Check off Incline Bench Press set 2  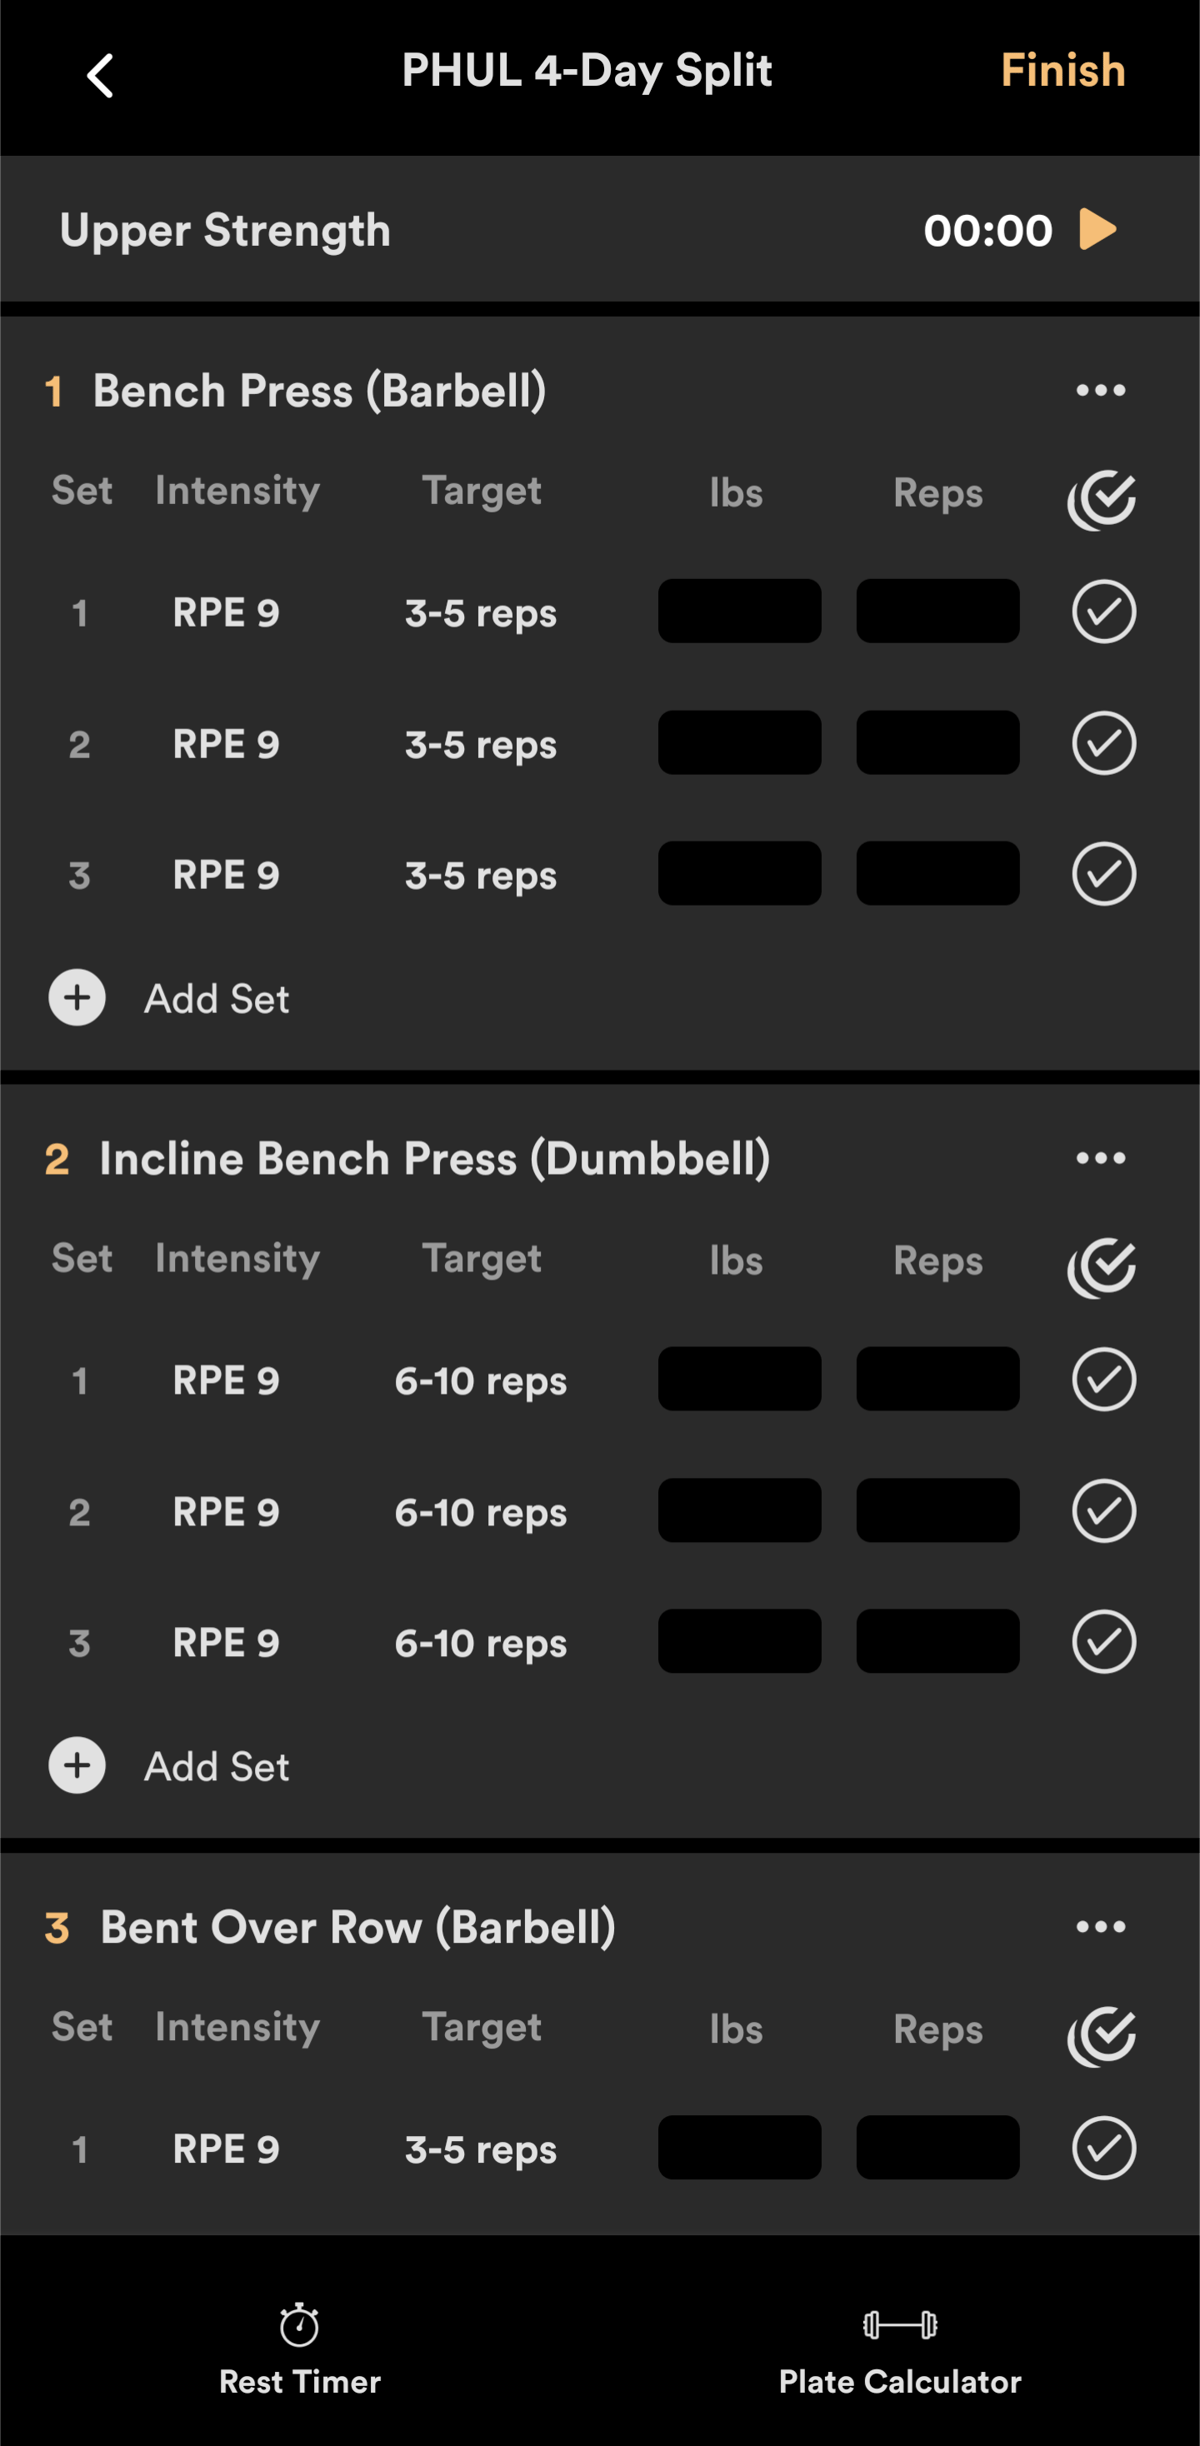point(1104,1510)
